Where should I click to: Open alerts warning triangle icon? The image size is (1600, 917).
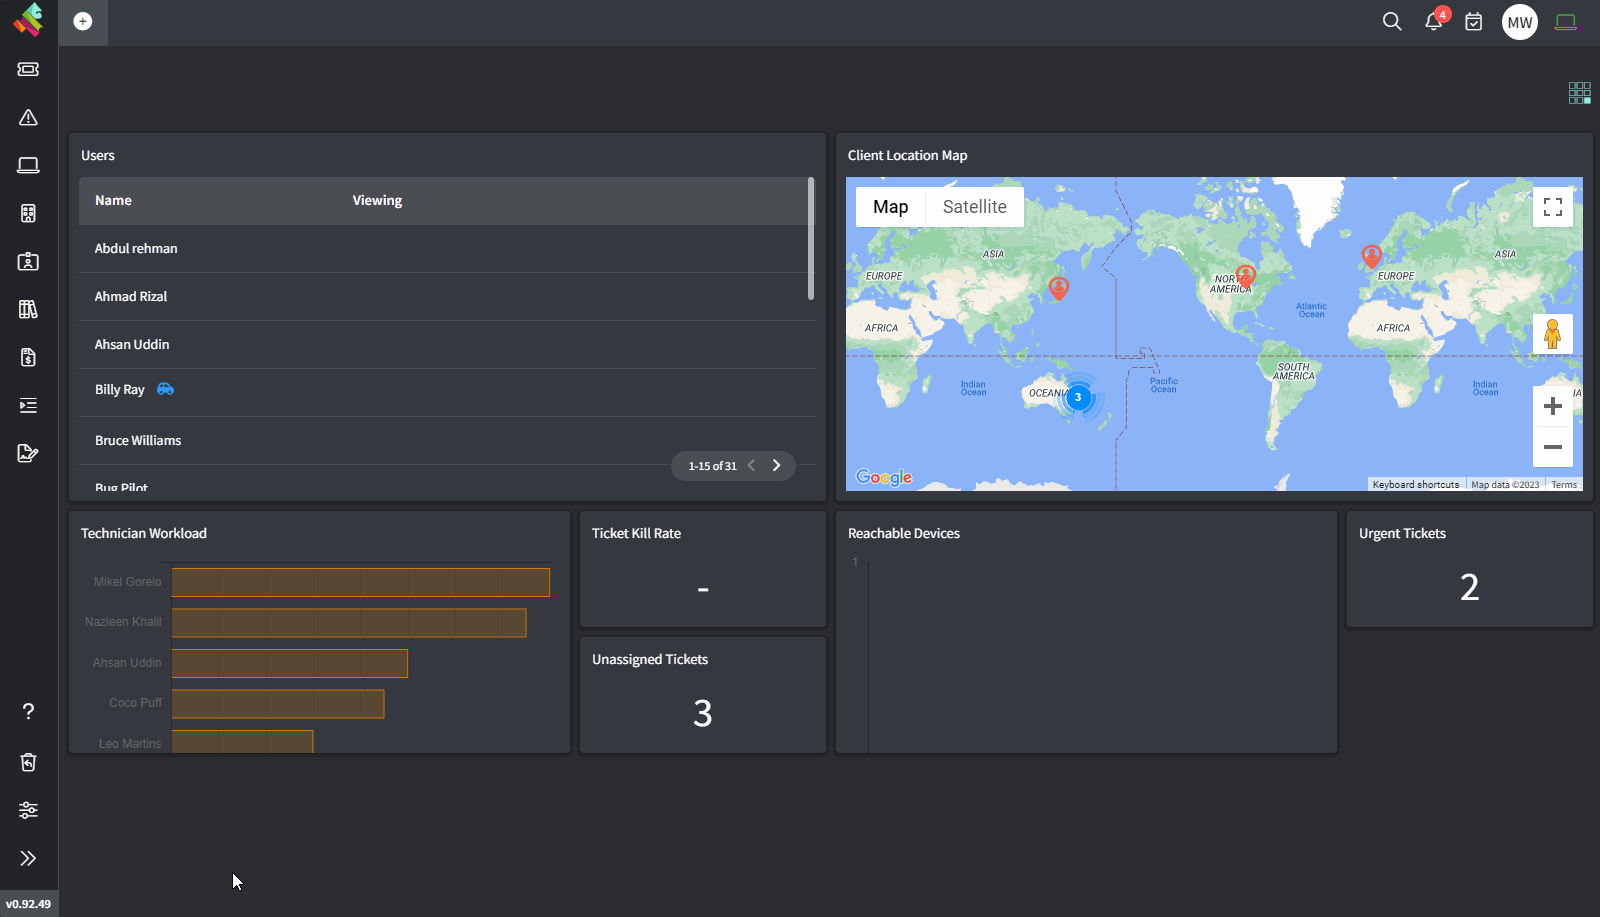pyautogui.click(x=28, y=117)
